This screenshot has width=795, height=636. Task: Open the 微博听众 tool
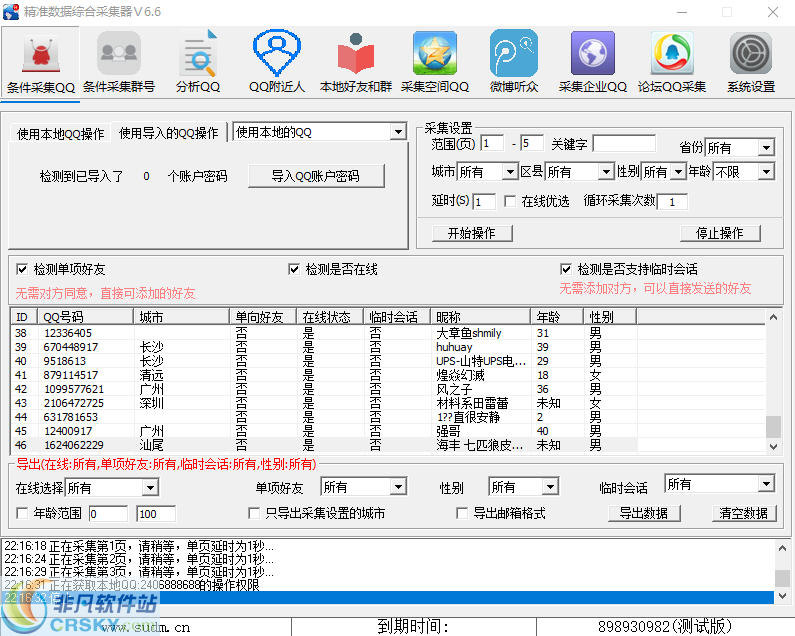point(514,62)
